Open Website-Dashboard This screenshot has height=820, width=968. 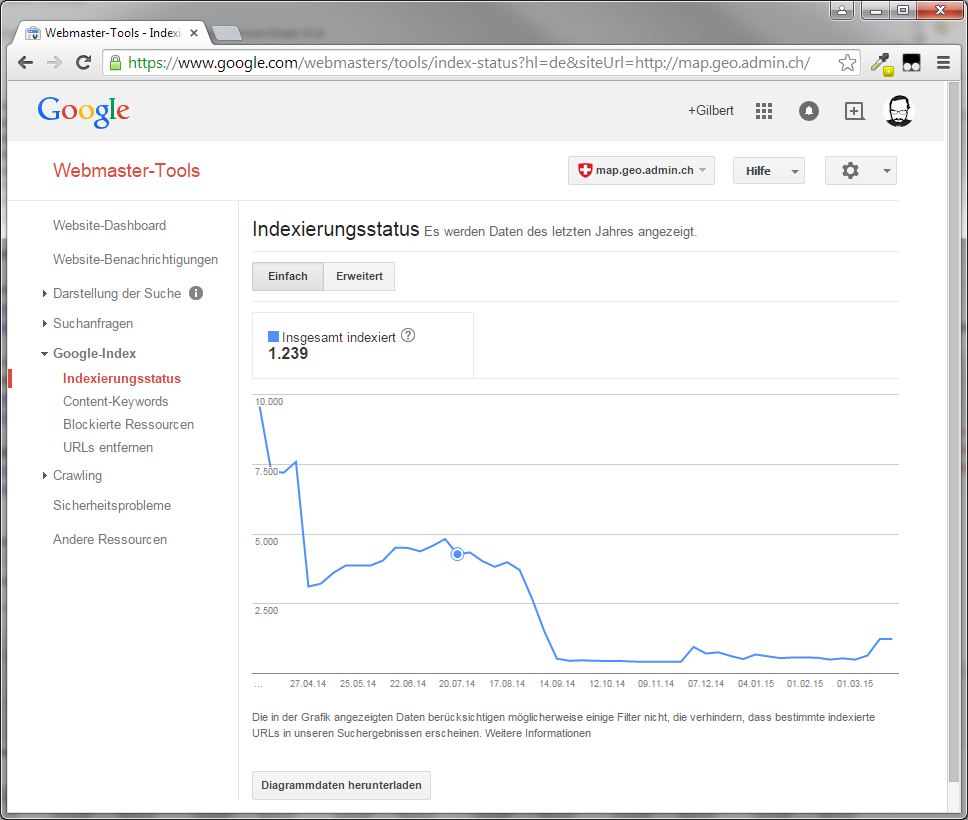(x=109, y=225)
